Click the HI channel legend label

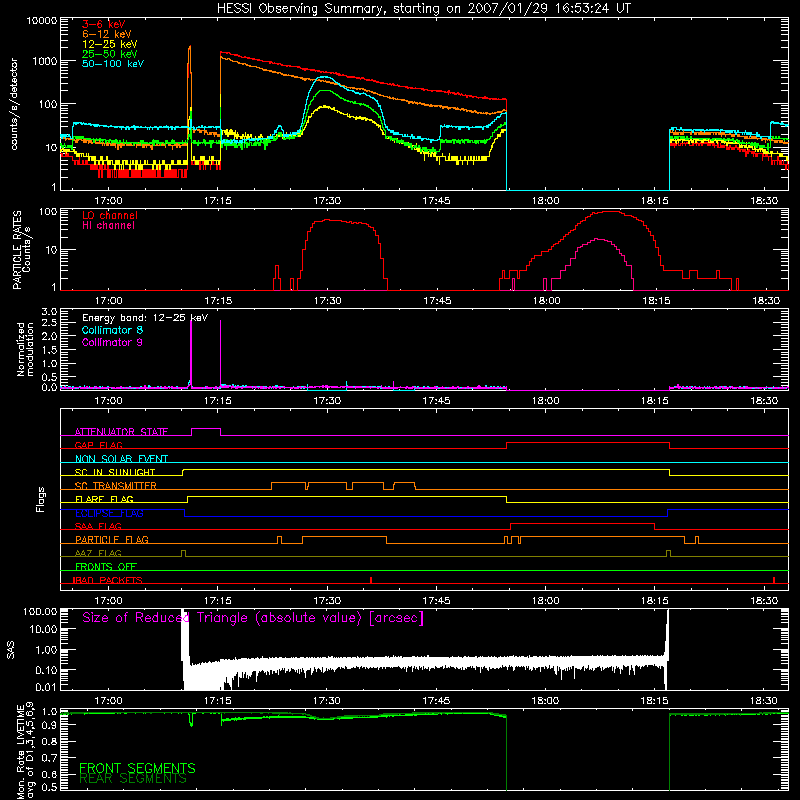point(108,226)
